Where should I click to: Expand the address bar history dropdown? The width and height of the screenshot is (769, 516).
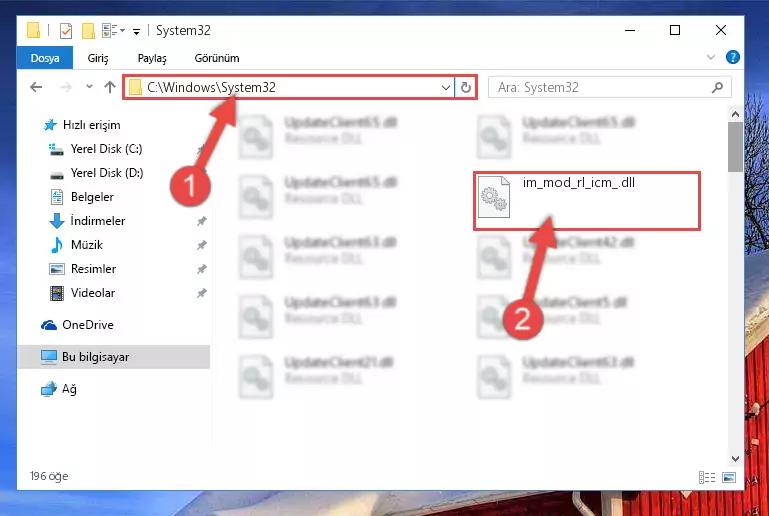click(445, 88)
